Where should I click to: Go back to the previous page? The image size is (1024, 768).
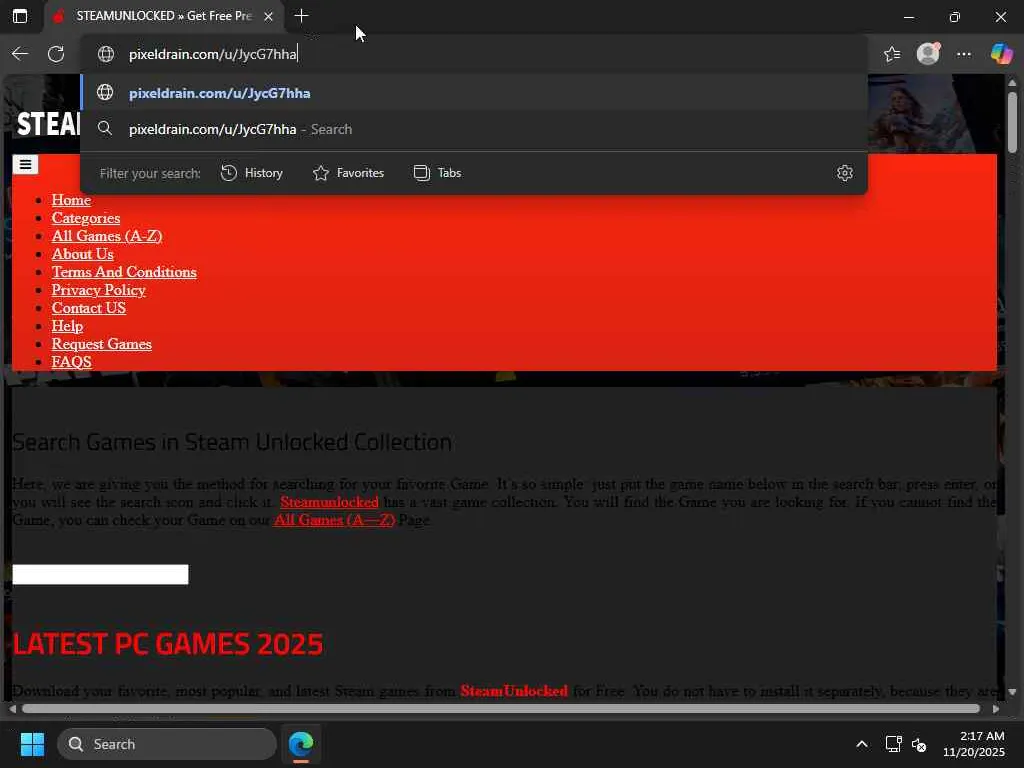[x=20, y=54]
